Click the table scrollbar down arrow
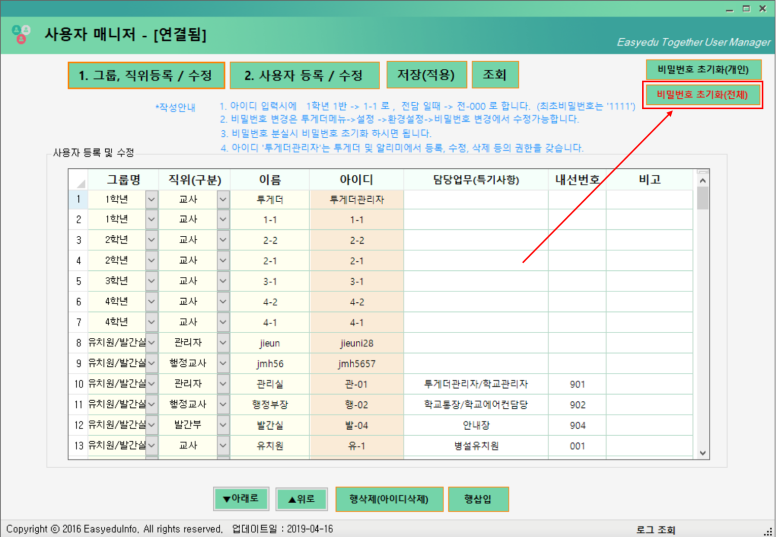The image size is (776, 537). [702, 453]
